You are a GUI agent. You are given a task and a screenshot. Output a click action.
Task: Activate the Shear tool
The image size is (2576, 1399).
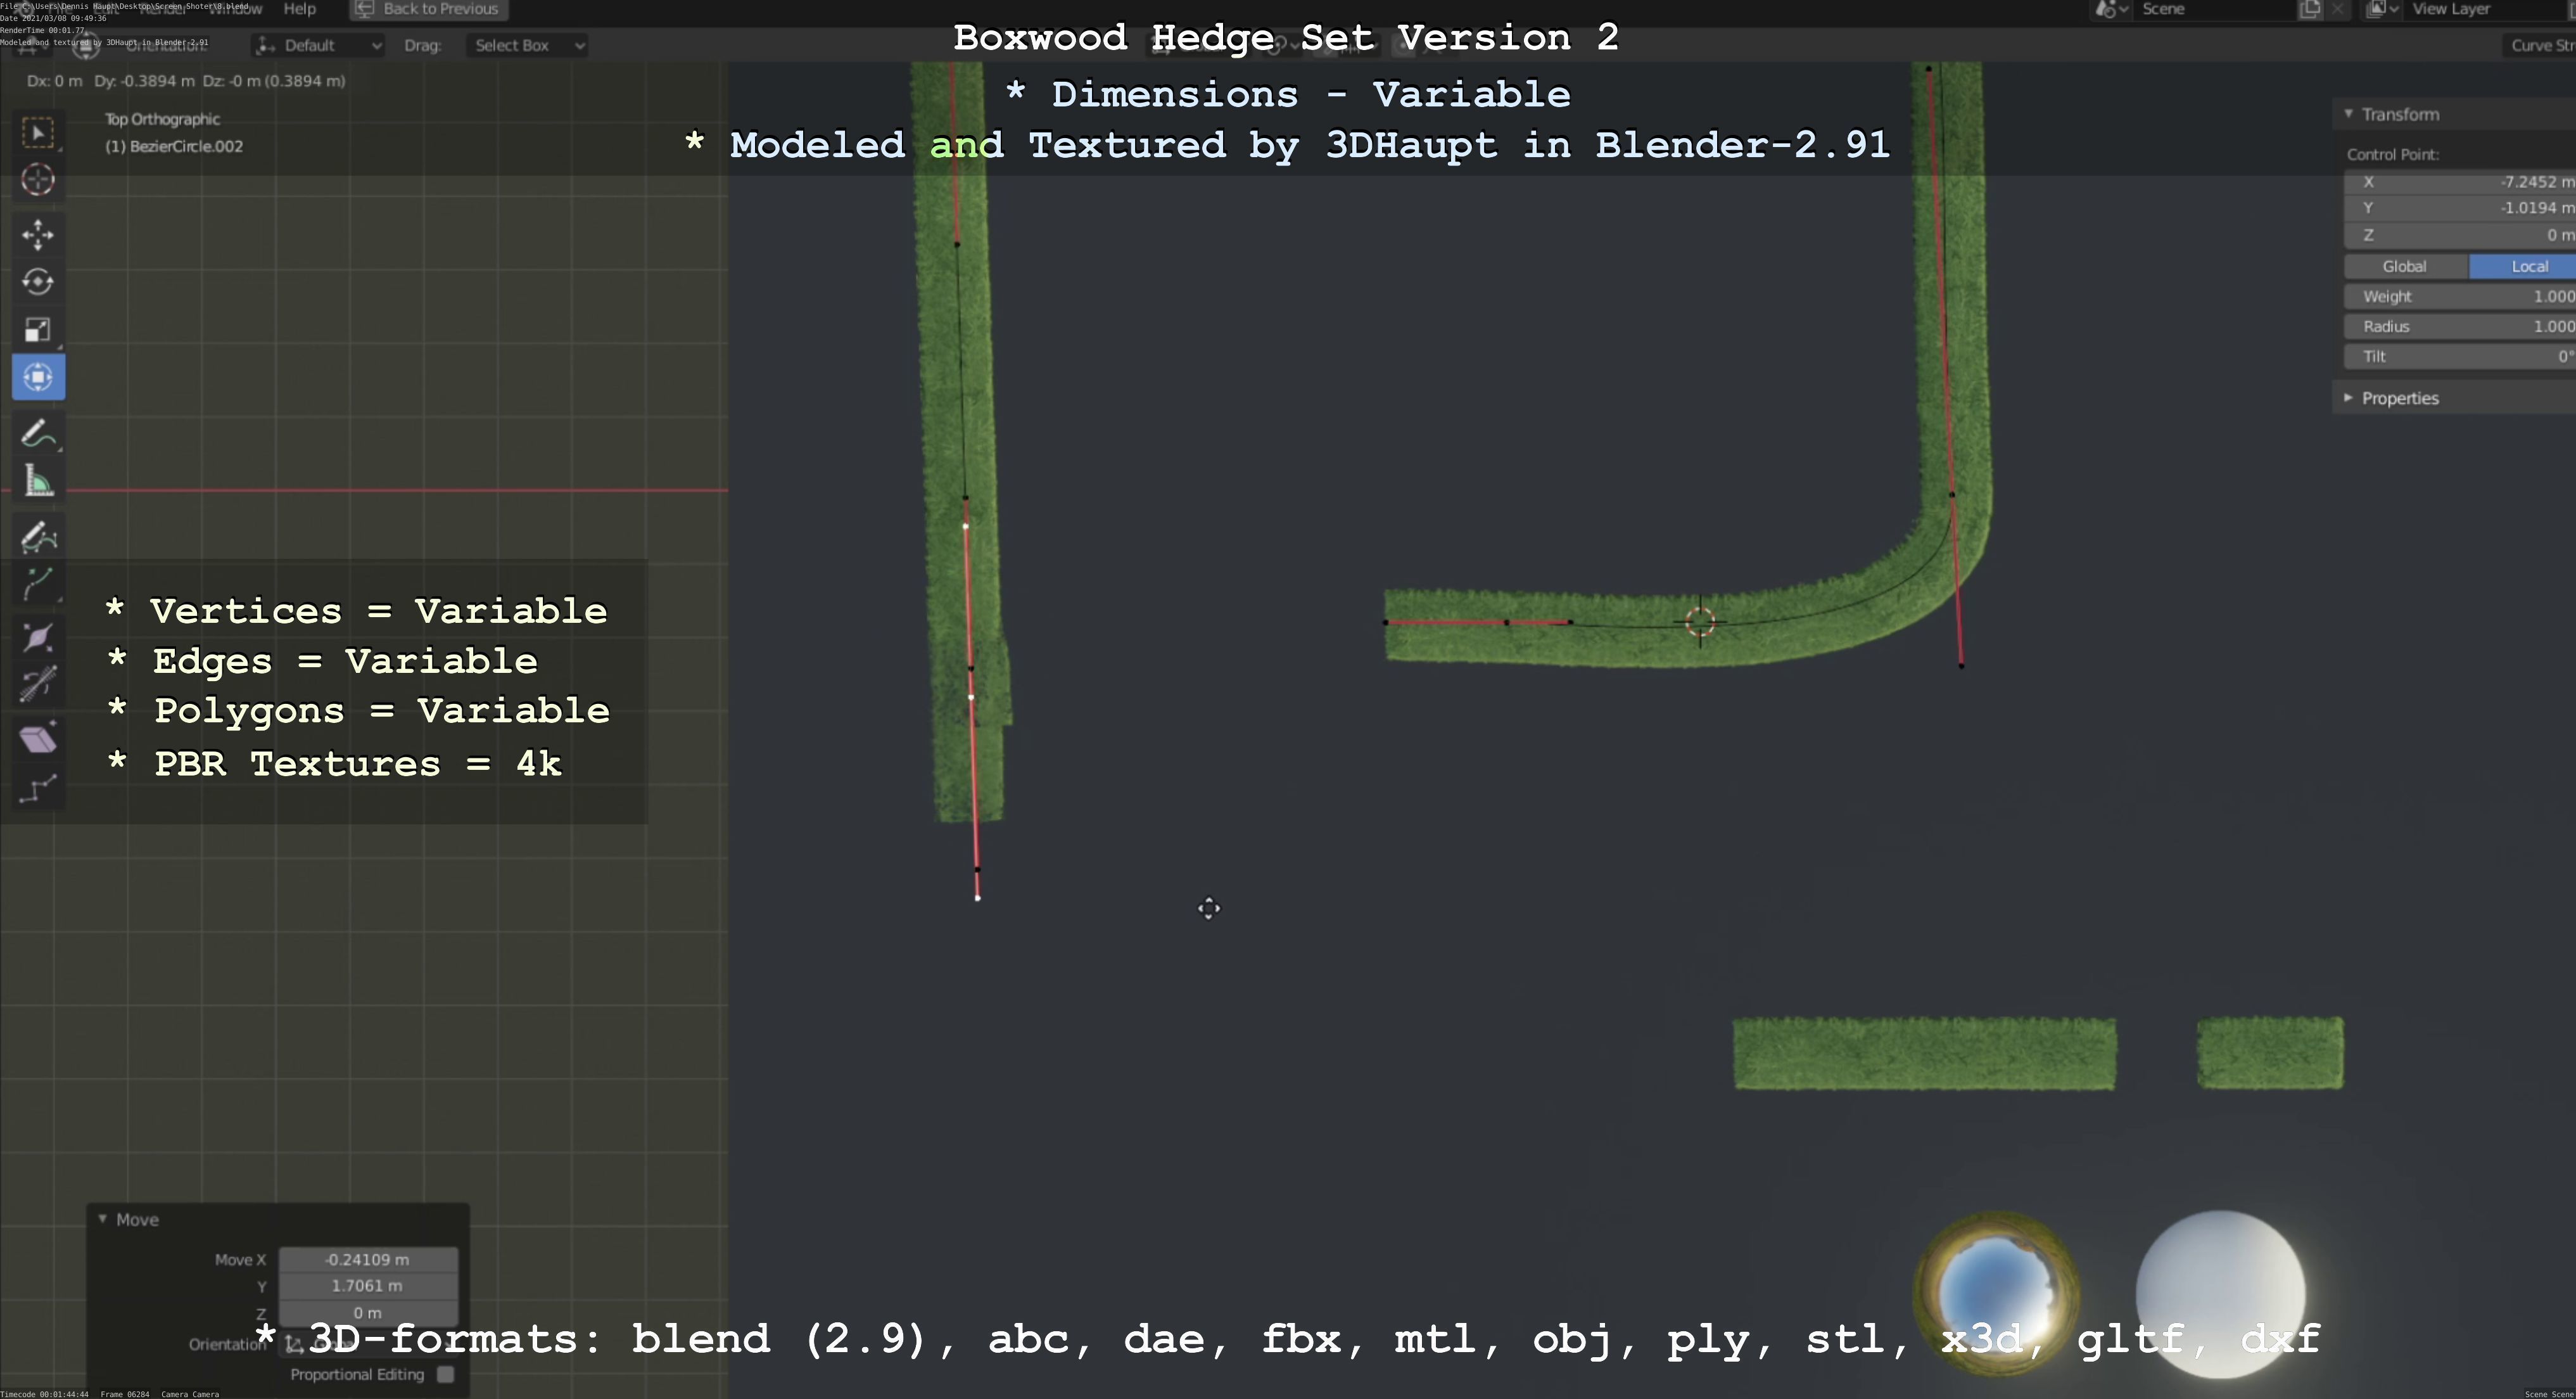(x=38, y=739)
